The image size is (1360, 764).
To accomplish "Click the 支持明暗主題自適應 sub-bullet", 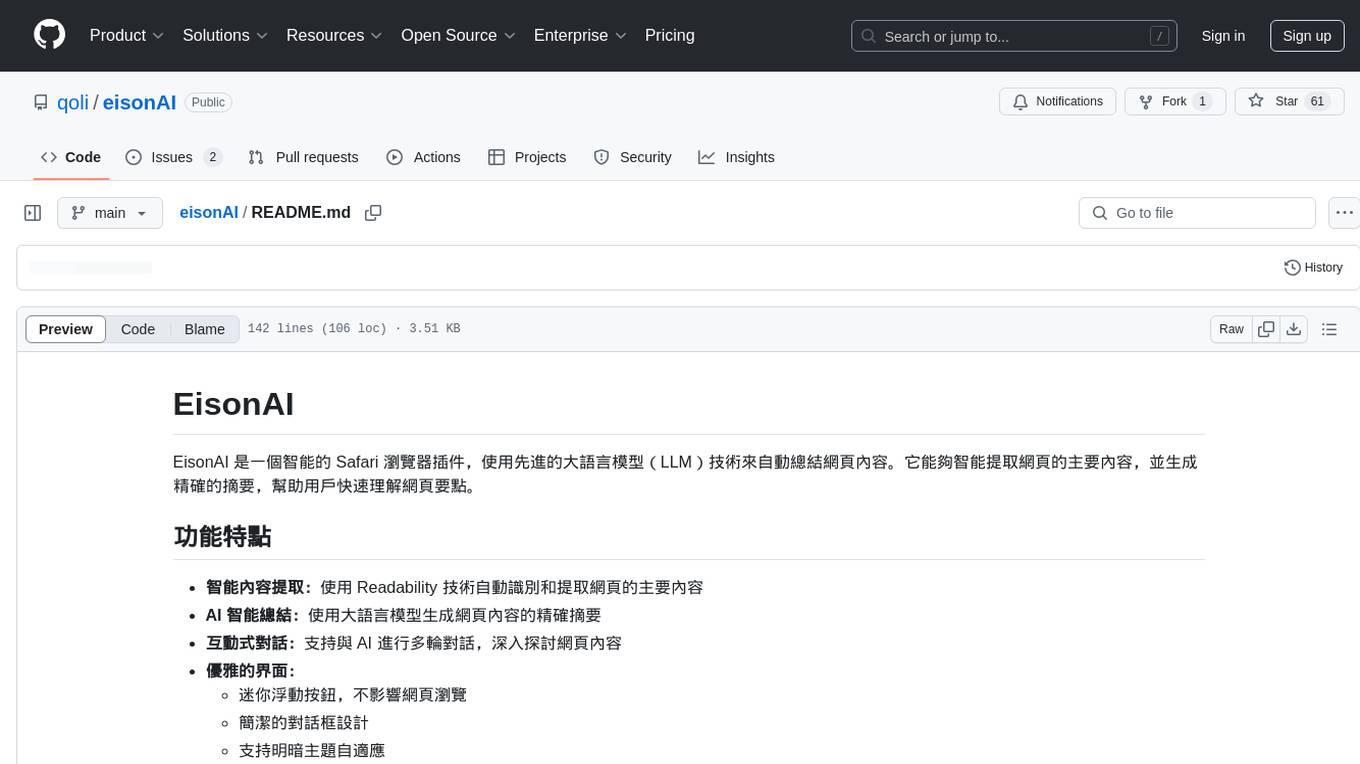I will 312,751.
